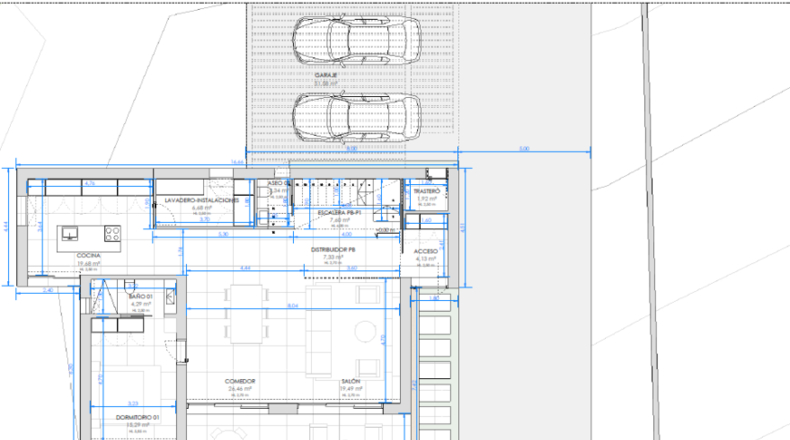Click the 7.42 dimension beside exterior steps

[x=414, y=385]
